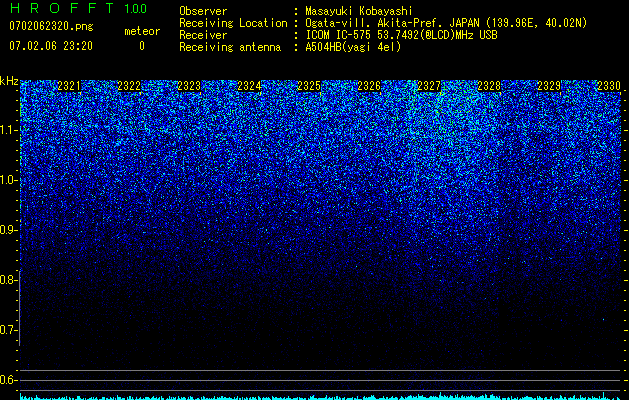Click the 2330 time marker
Image resolution: width=629 pixels, height=400 pixels.
pos(609,86)
